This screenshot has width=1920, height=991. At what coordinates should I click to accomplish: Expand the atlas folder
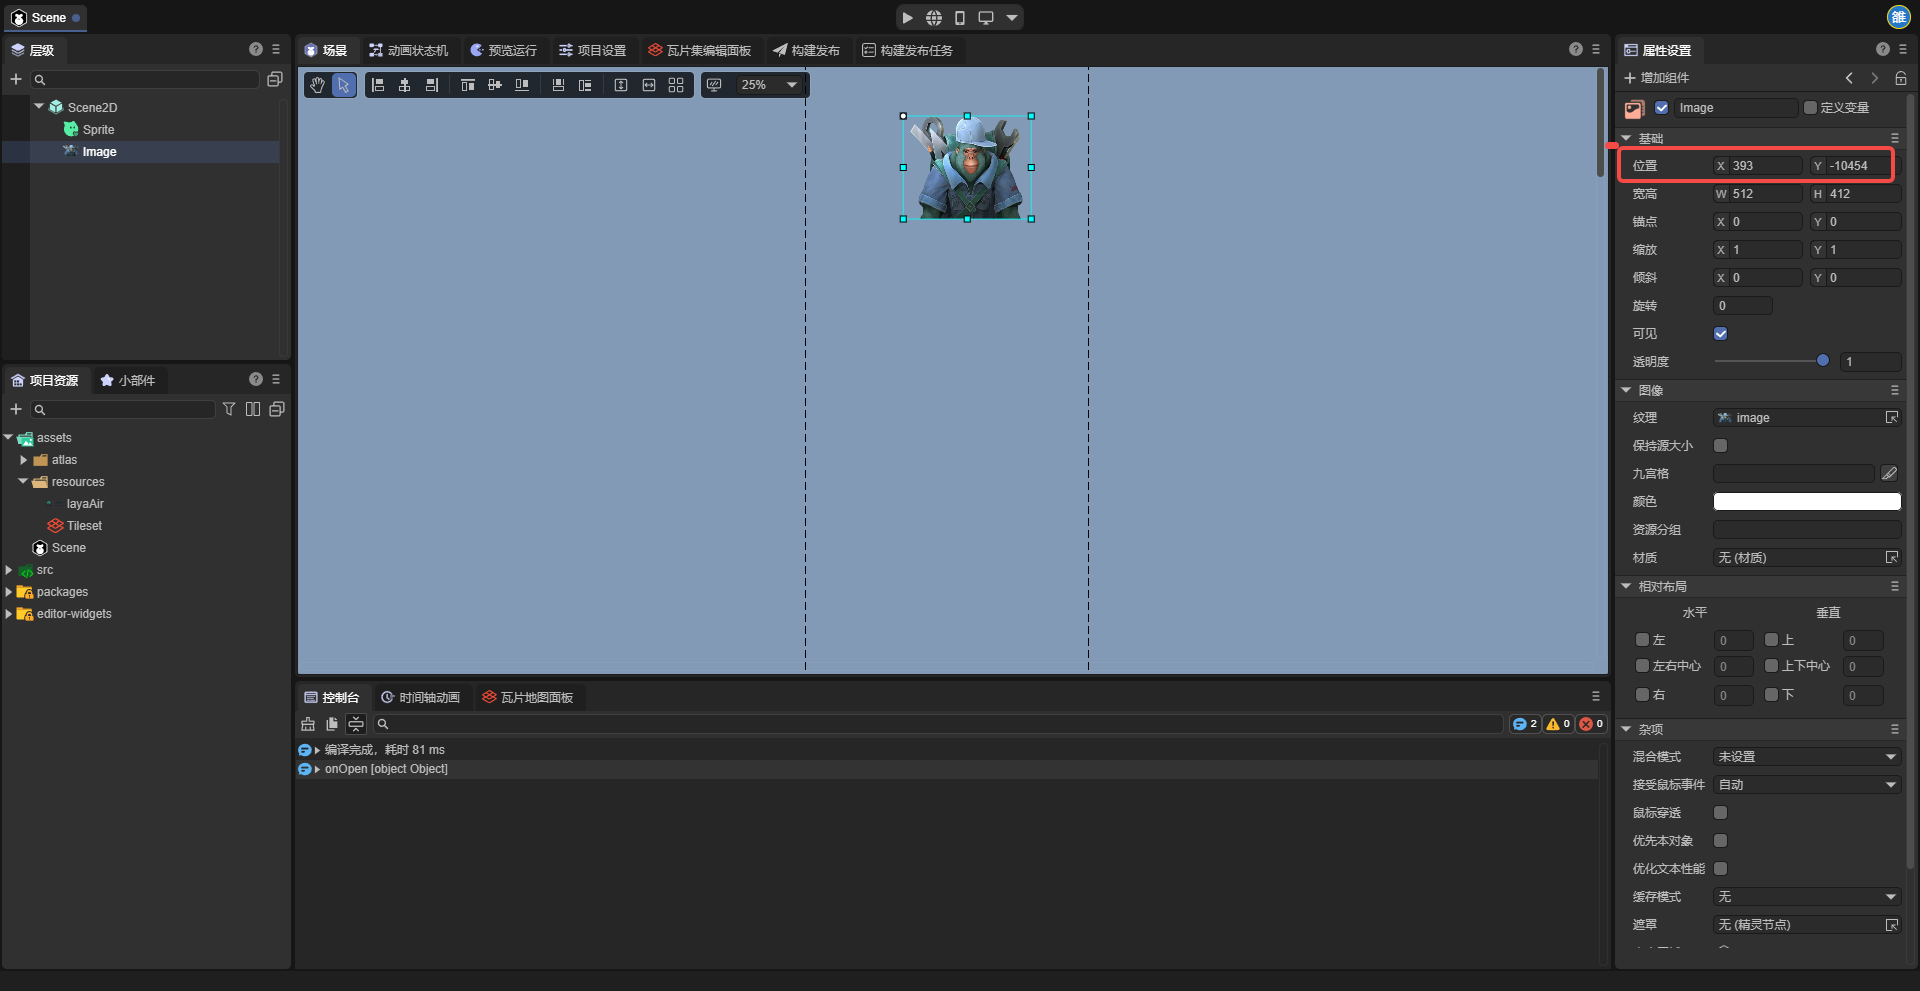pyautogui.click(x=24, y=460)
